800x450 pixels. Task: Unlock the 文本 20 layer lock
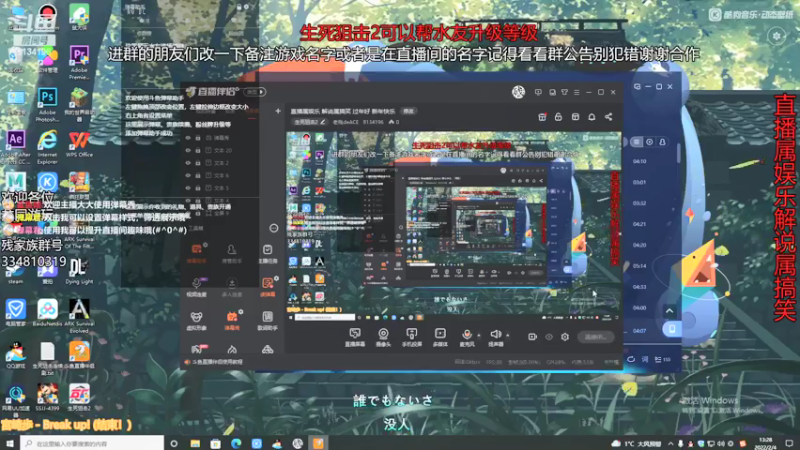198,151
